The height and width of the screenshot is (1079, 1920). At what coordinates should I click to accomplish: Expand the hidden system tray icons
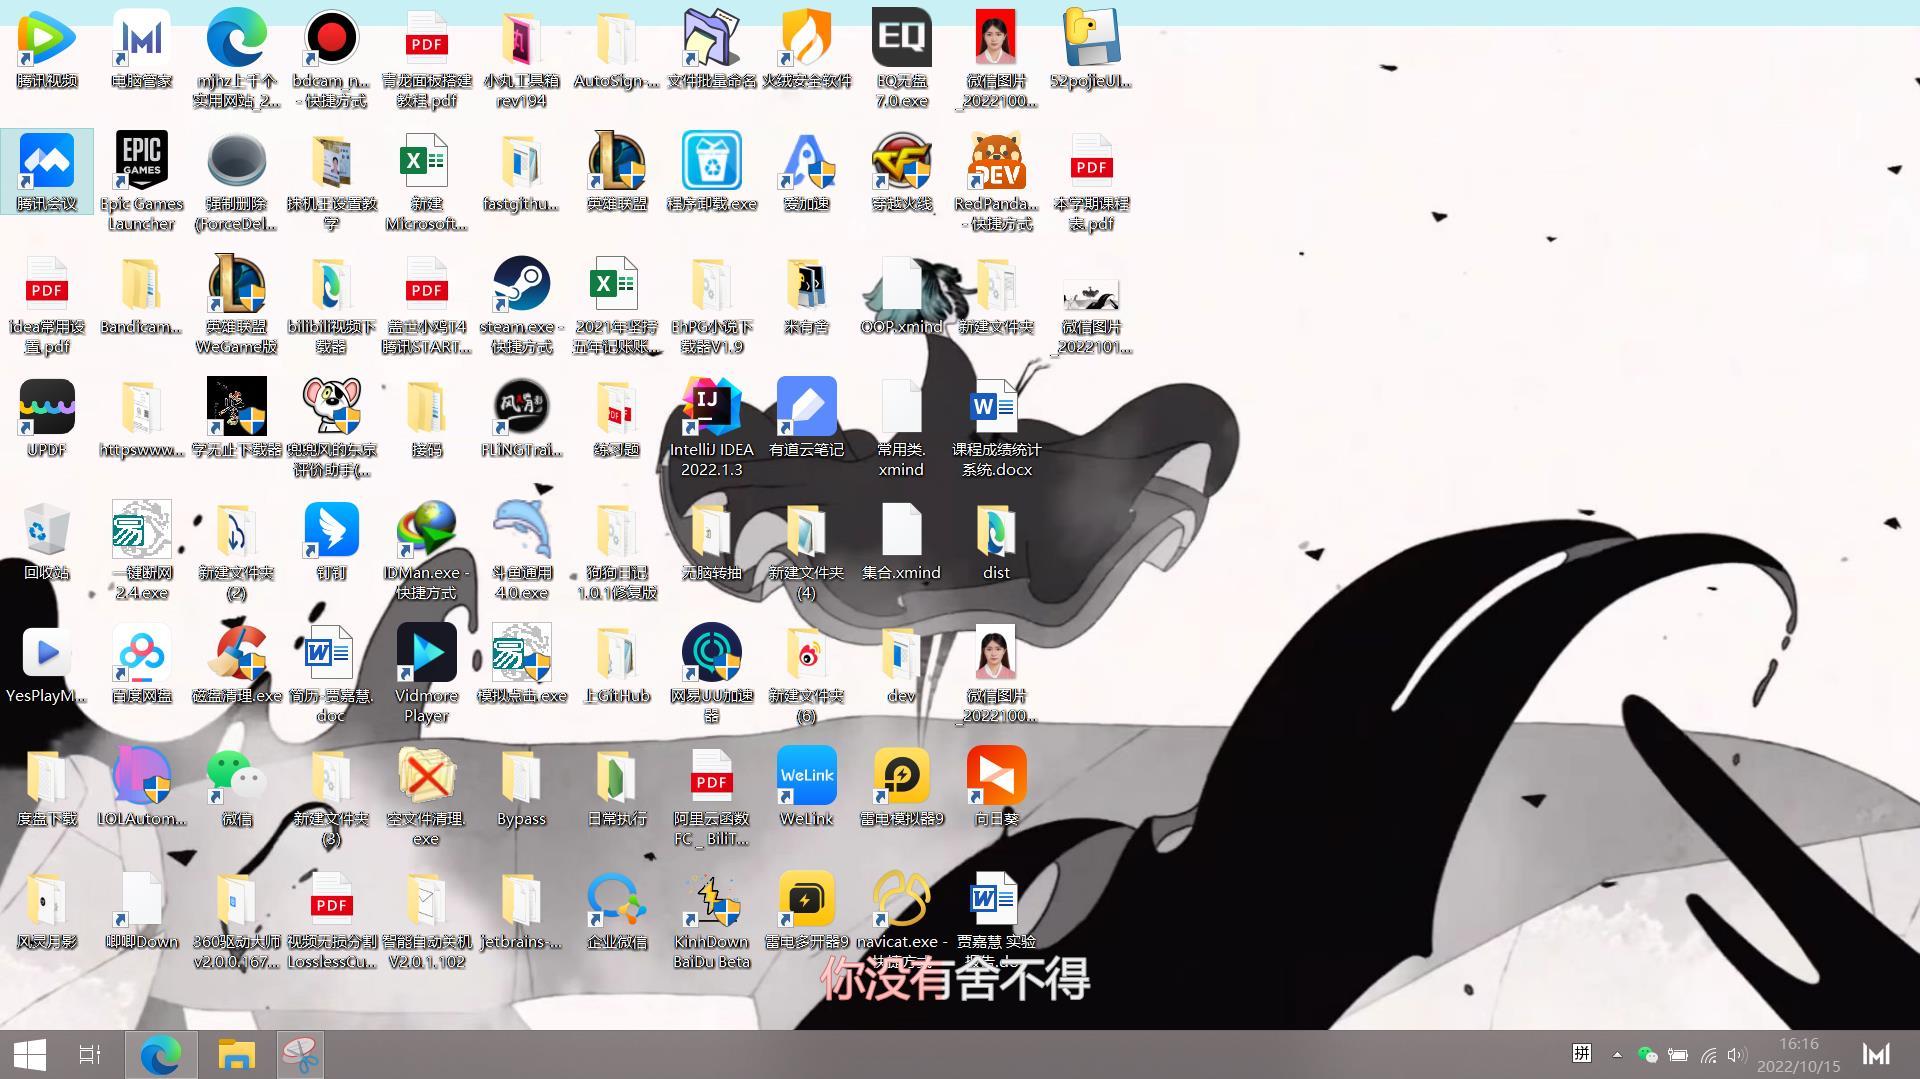[1617, 1054]
